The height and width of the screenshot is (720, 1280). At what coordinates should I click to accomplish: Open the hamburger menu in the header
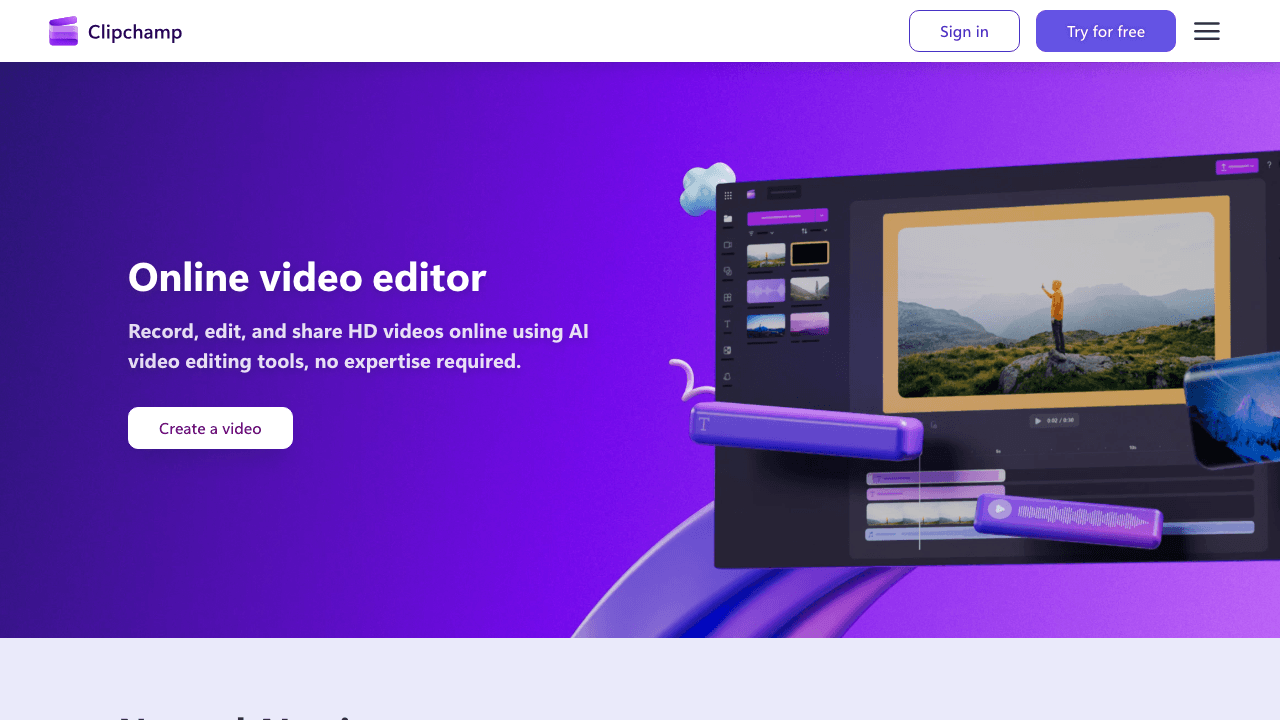tap(1206, 31)
